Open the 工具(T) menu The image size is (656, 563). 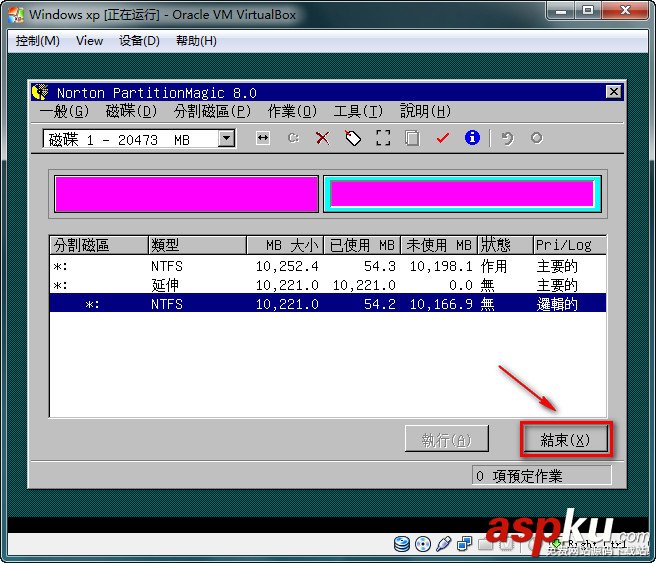[359, 111]
